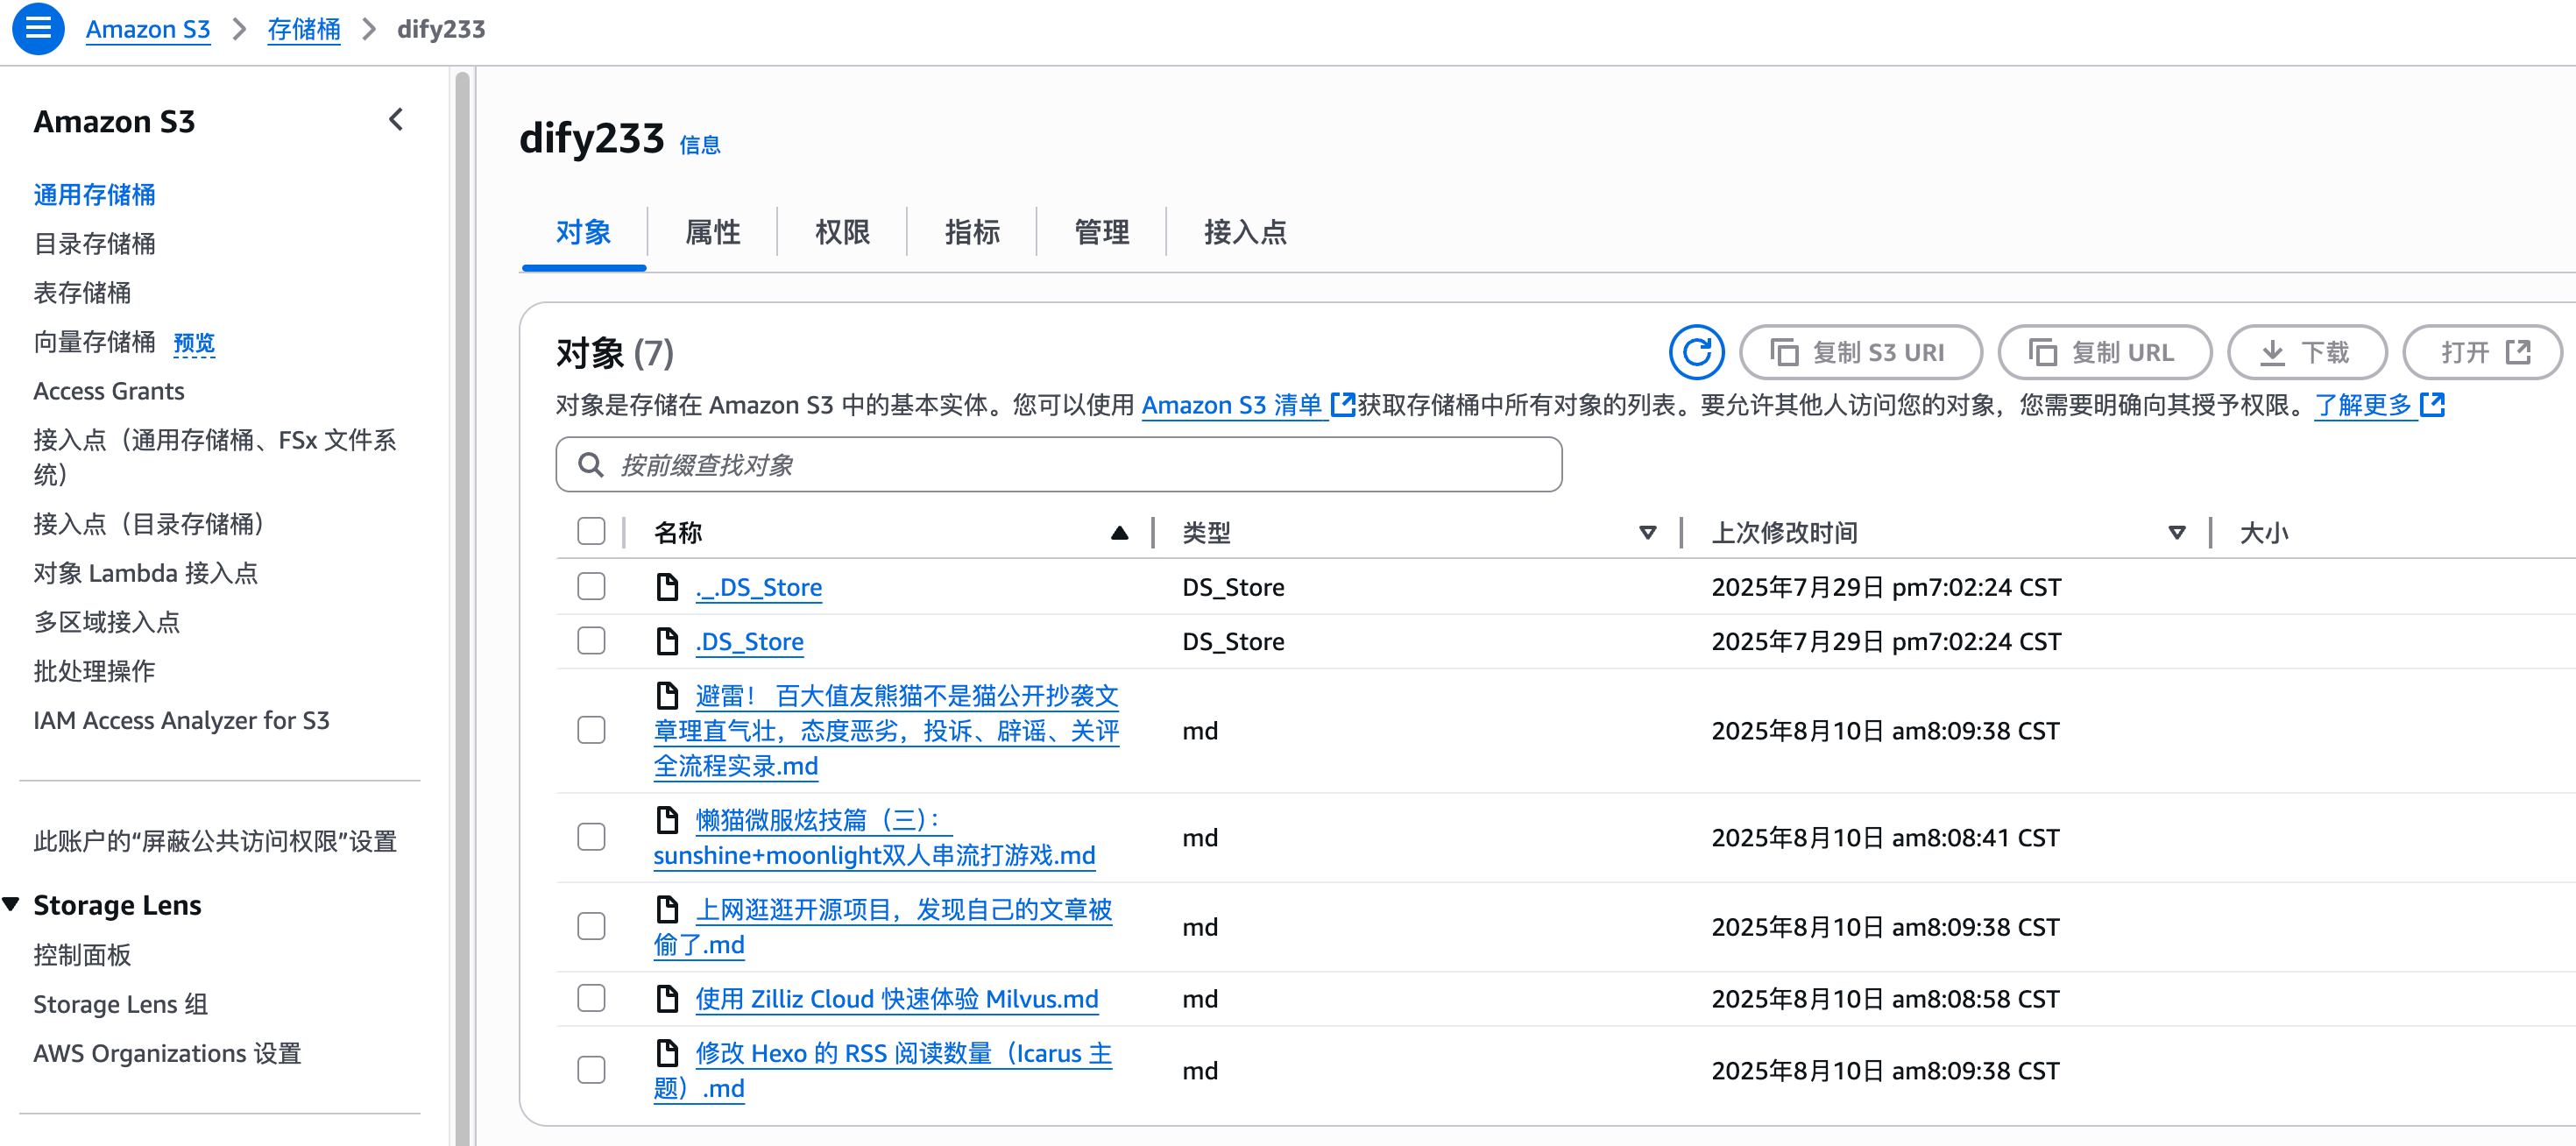Click the external link icon after 了解更多

point(2432,405)
